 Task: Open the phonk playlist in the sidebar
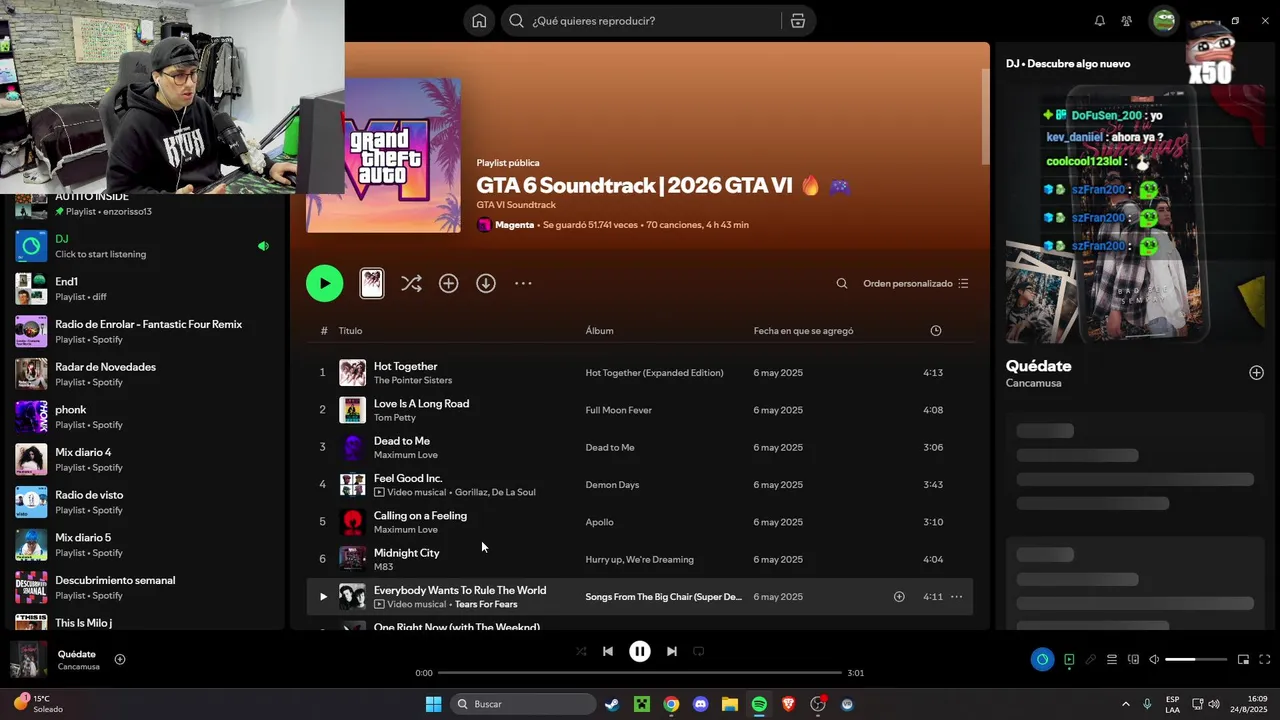pyautogui.click(x=145, y=417)
